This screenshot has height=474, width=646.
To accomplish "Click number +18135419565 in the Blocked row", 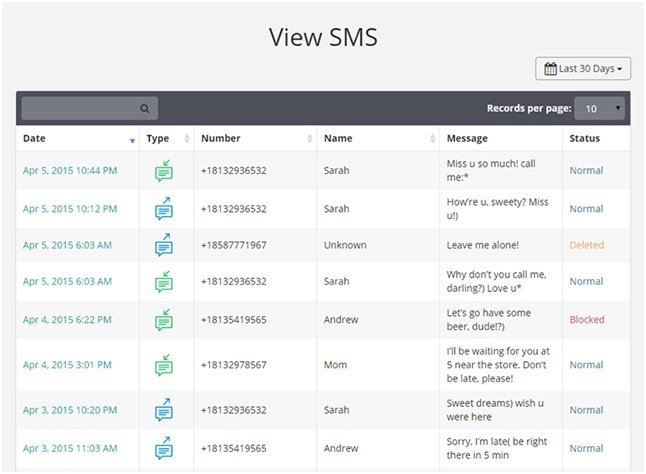I will [234, 320].
